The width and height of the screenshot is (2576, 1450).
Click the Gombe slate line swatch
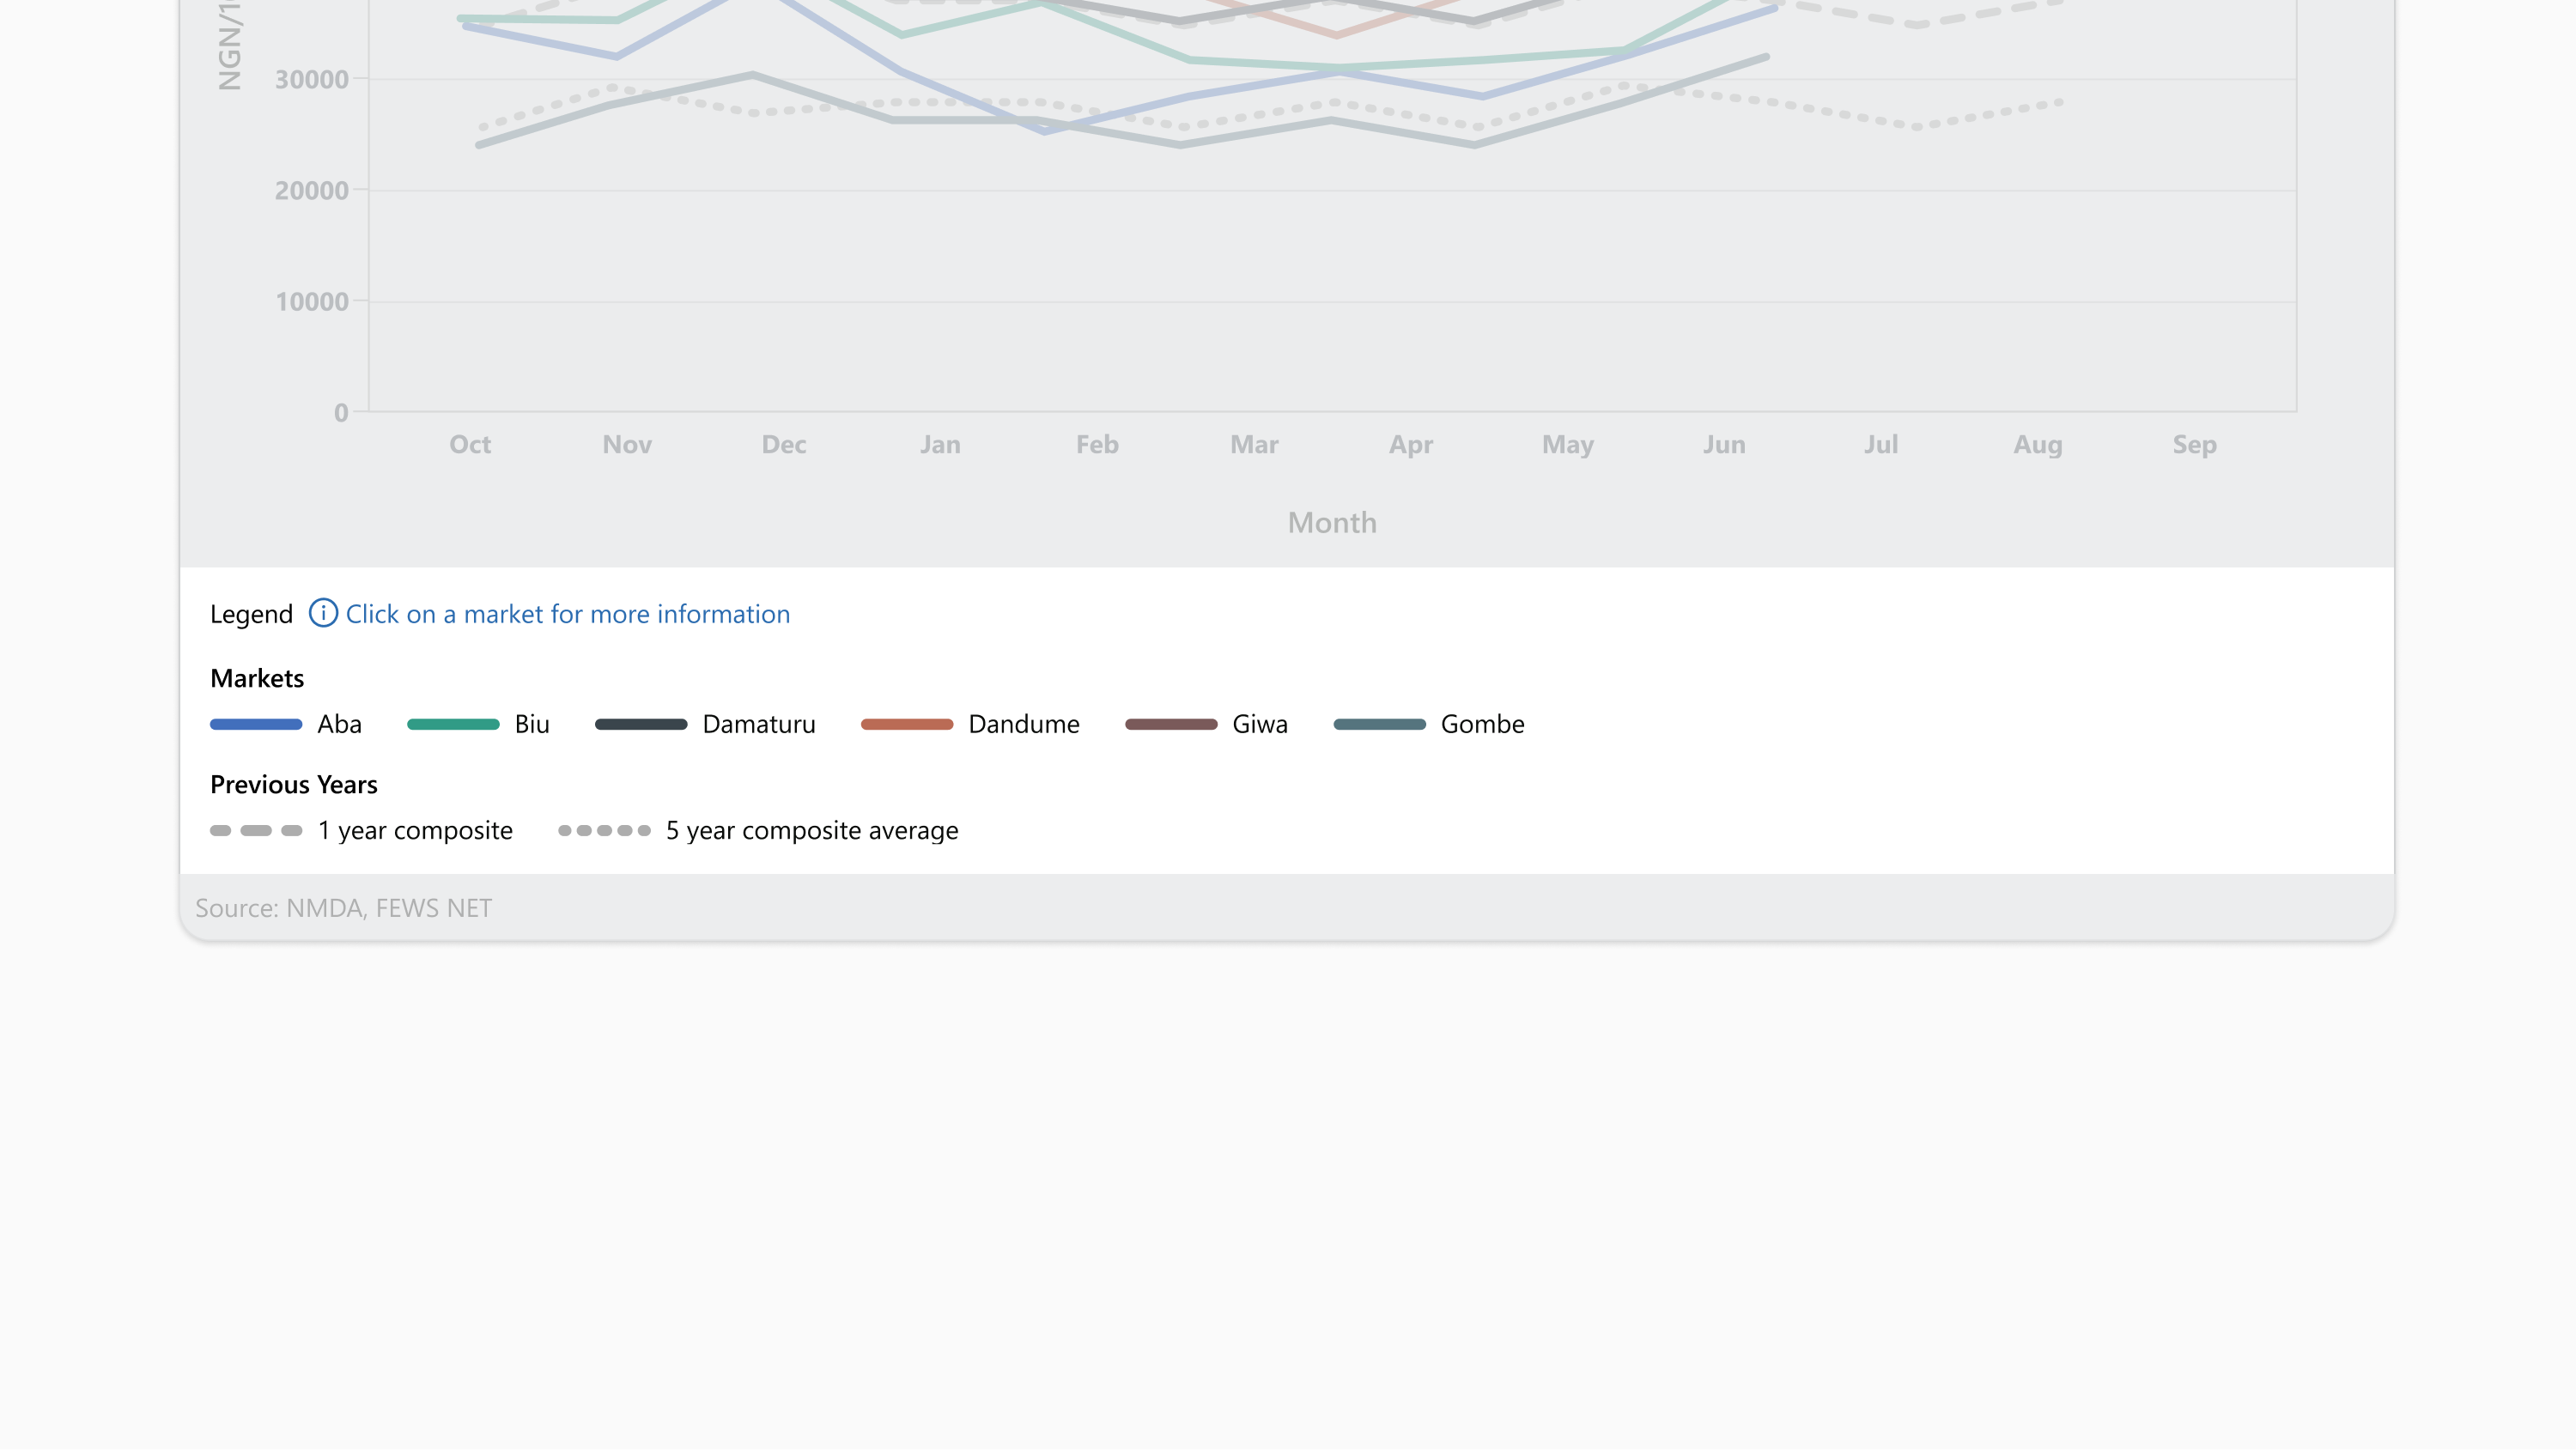pos(1379,724)
